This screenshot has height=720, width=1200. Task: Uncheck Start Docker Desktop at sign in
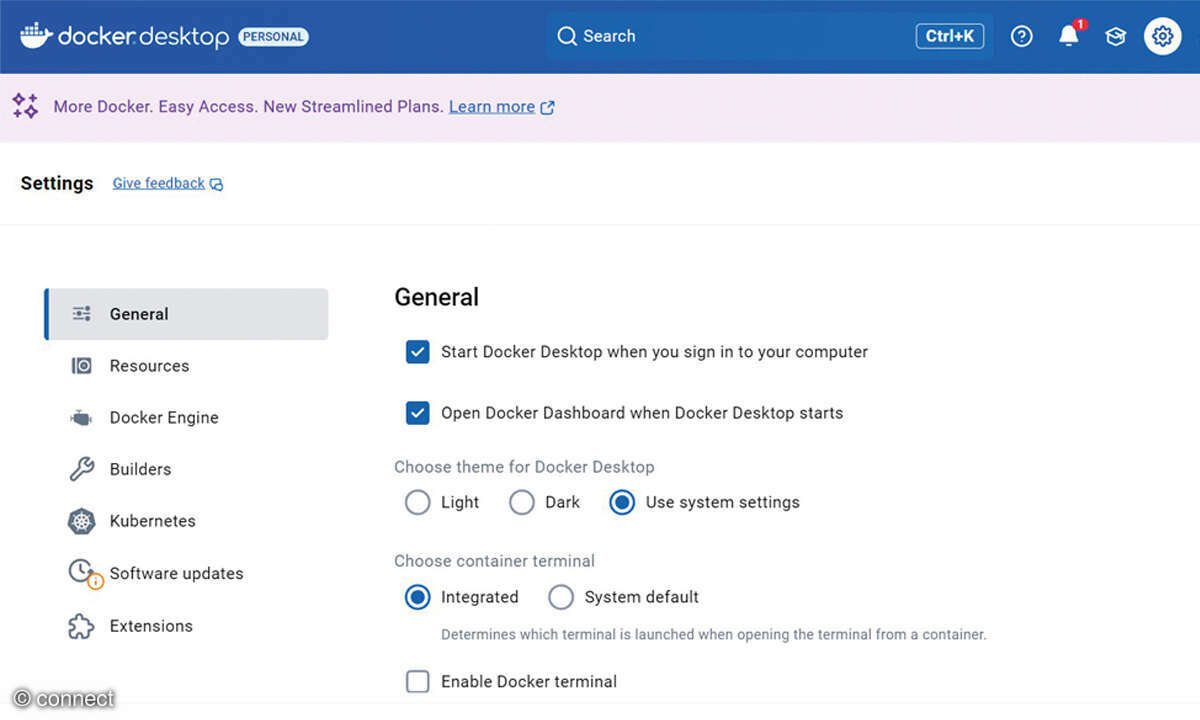(x=417, y=352)
